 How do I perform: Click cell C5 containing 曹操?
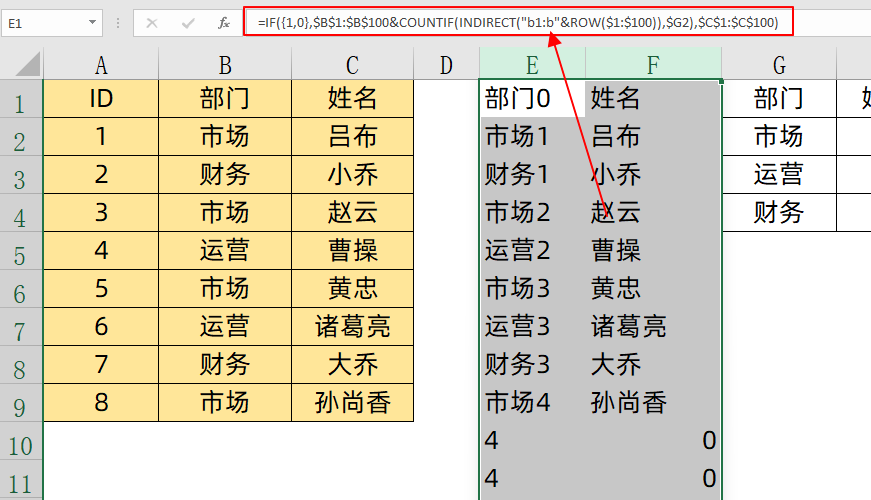click(x=352, y=251)
